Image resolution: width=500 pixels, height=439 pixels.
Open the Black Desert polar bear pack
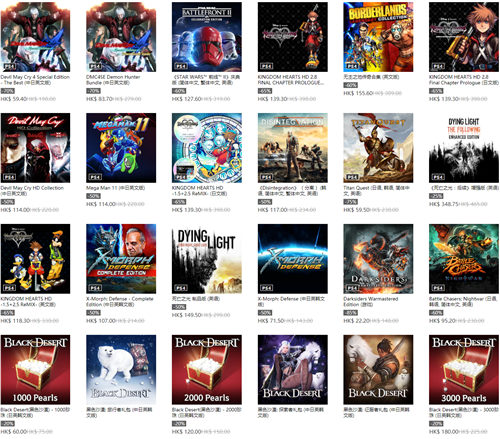(x=121, y=370)
